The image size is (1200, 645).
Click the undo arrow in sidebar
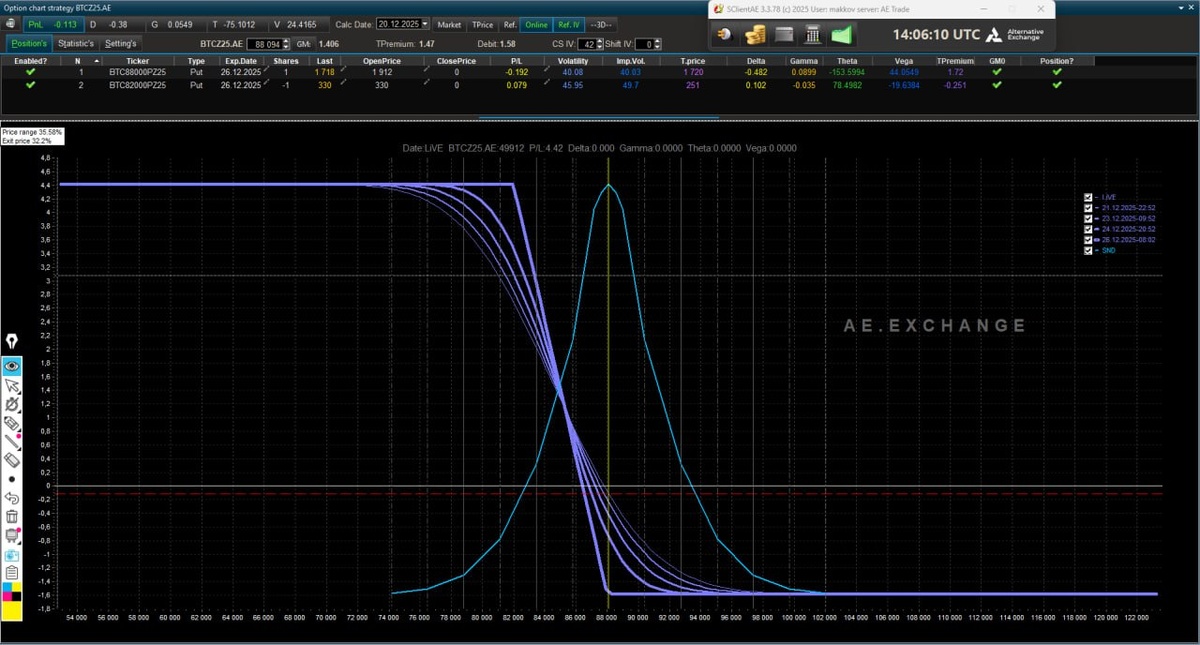click(12, 497)
